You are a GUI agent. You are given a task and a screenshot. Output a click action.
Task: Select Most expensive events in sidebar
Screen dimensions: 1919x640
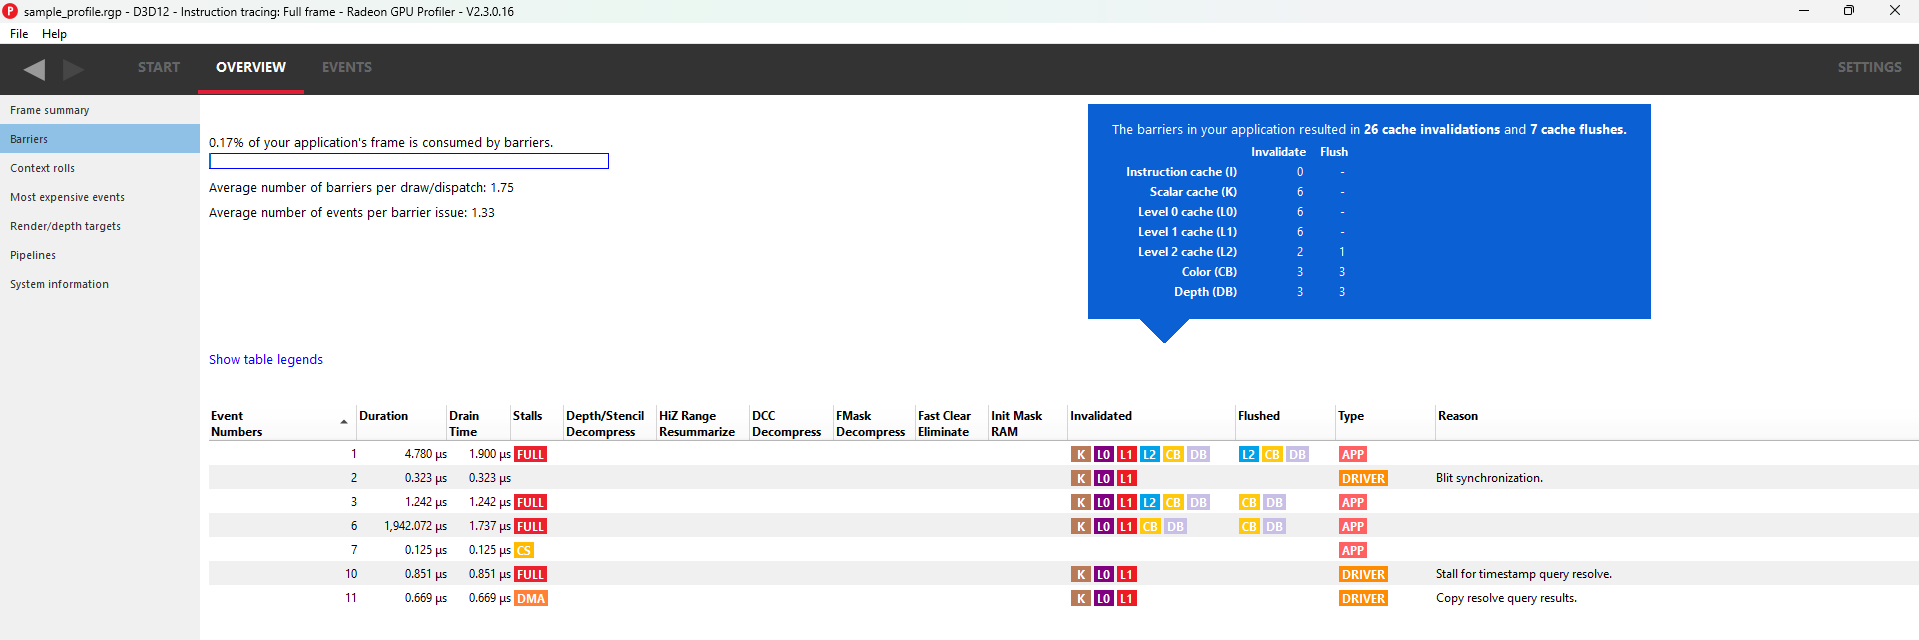tap(67, 197)
